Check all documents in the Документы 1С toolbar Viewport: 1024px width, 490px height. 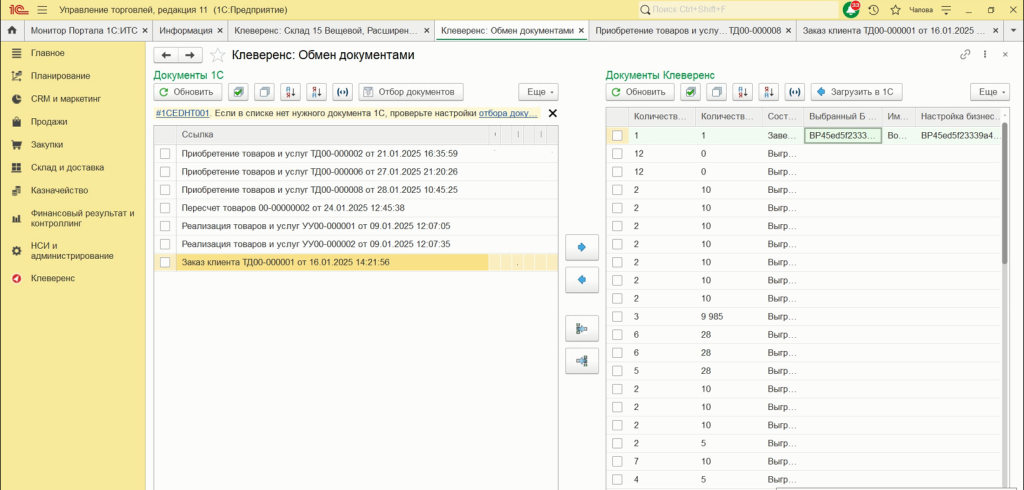[238, 92]
